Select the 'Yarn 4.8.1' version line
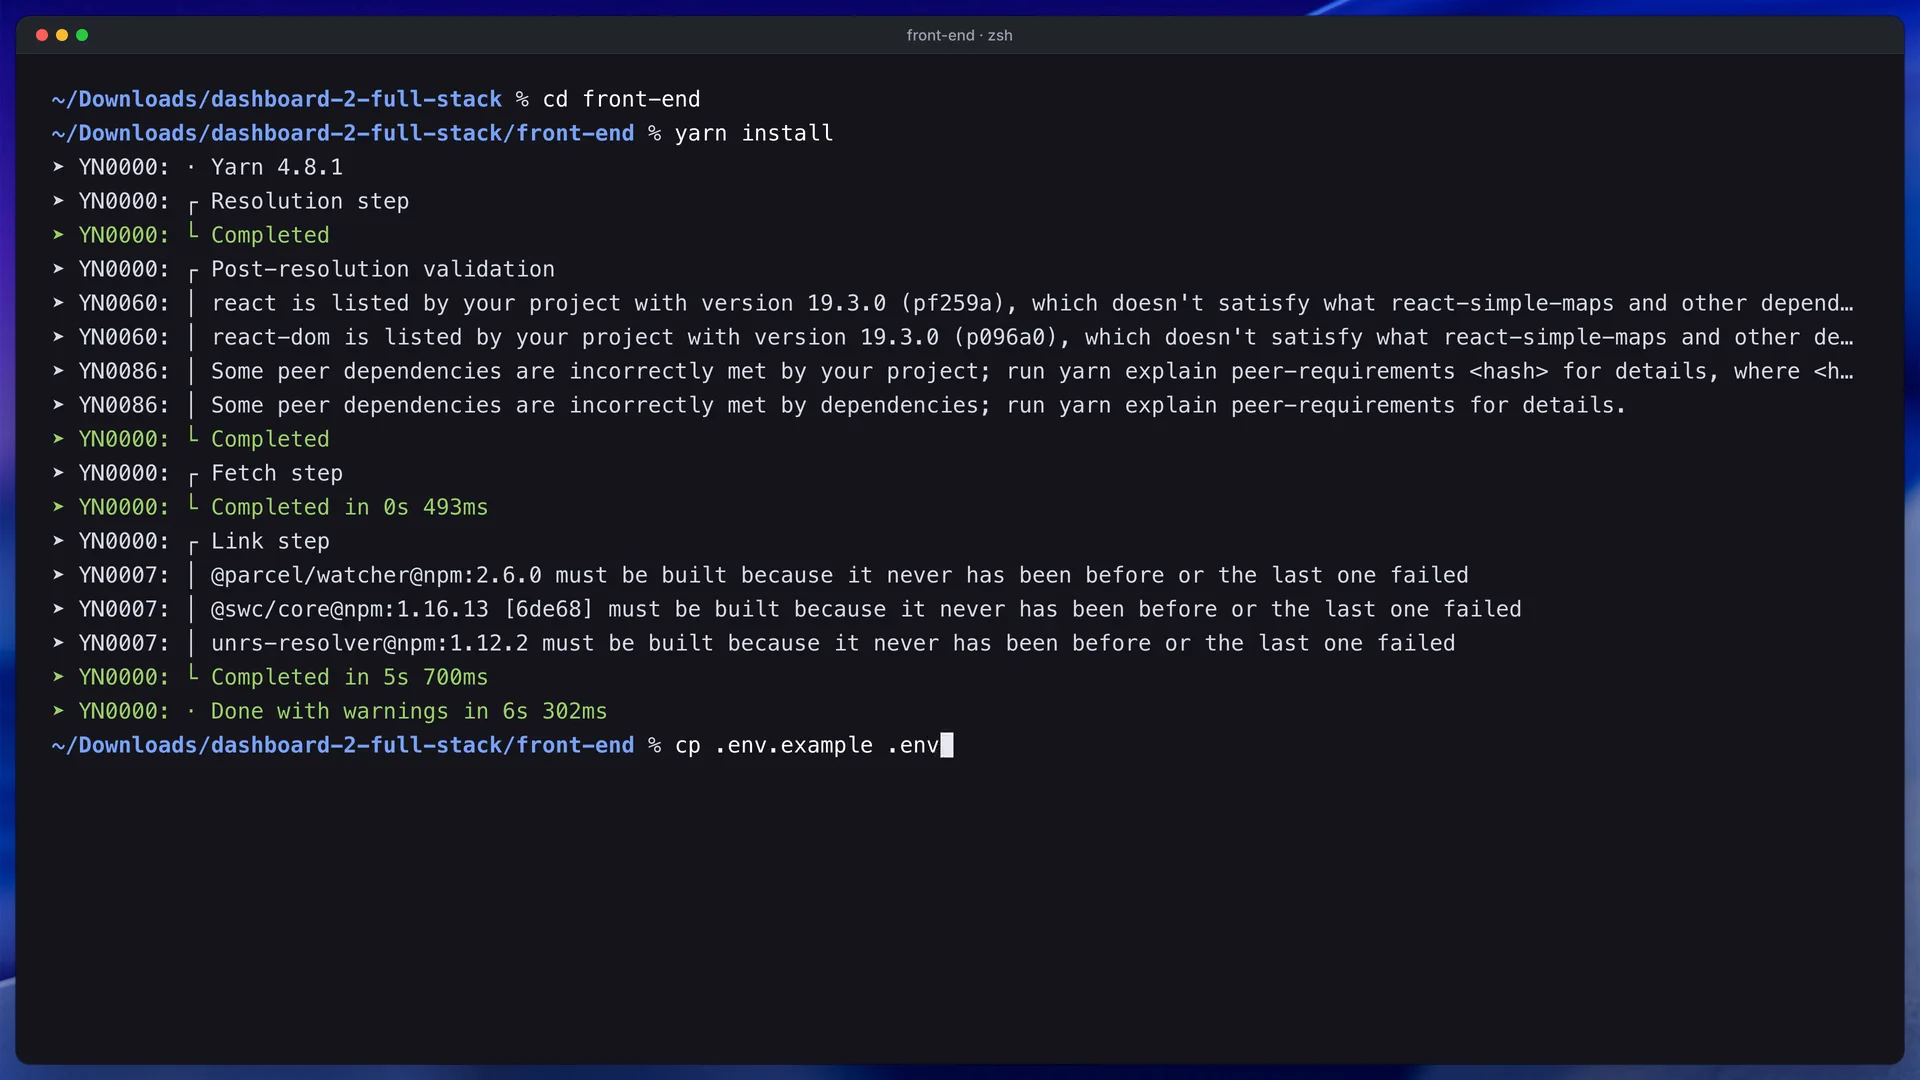 [x=277, y=167]
